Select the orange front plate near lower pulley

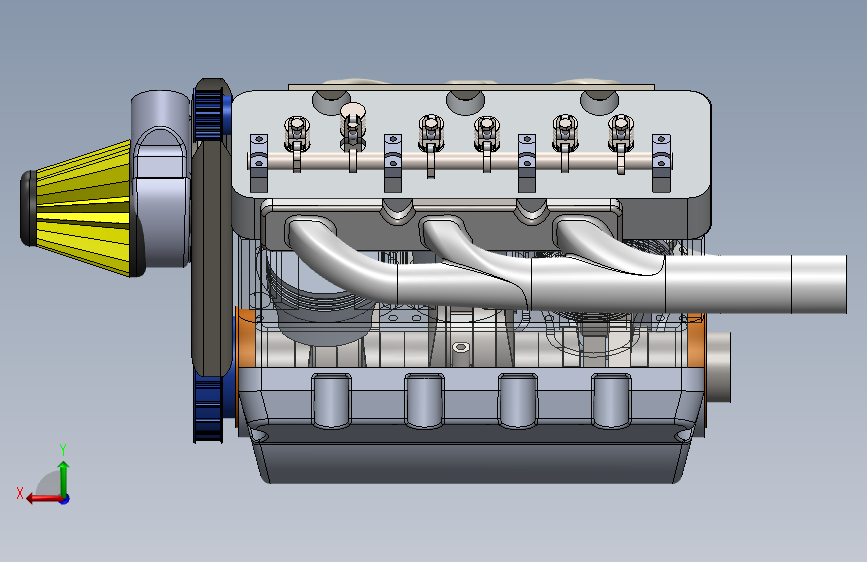(246, 337)
